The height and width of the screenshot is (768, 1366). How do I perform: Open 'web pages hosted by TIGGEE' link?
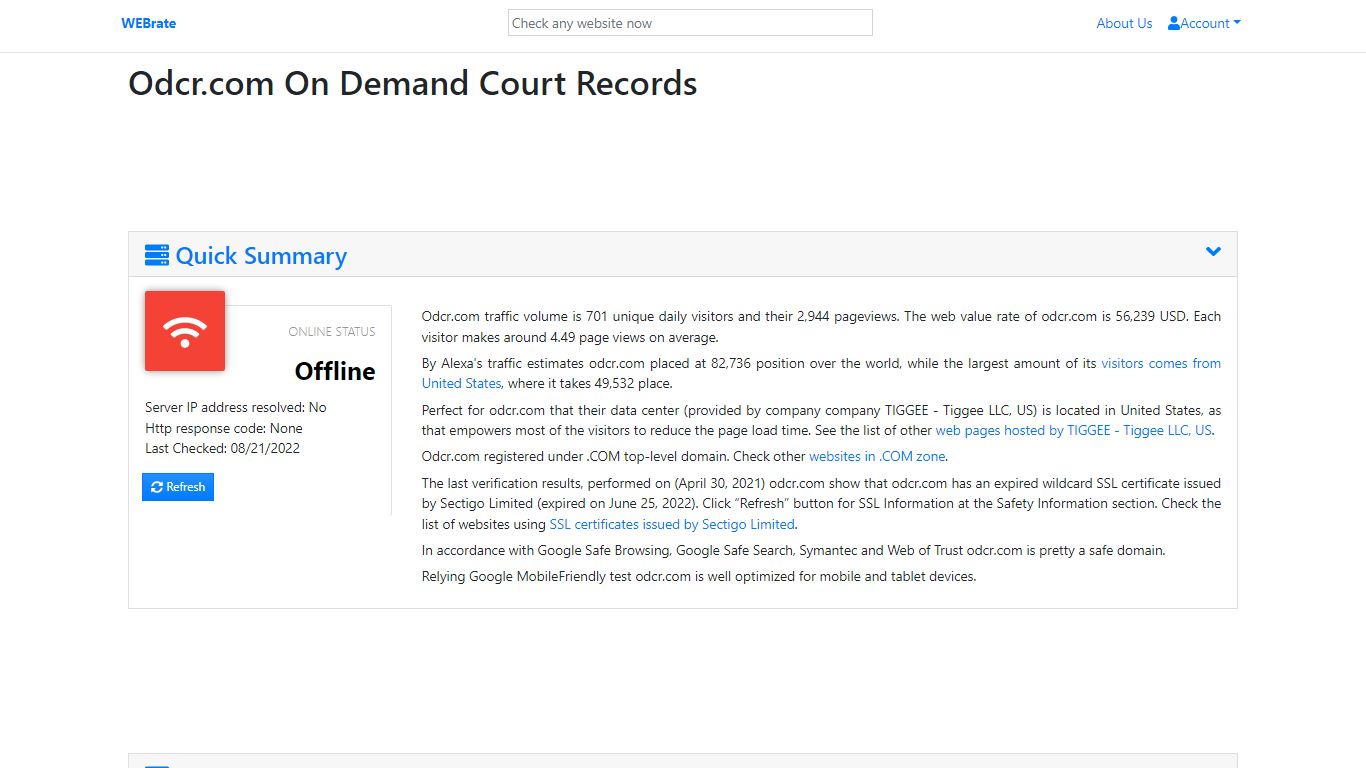click(1073, 430)
